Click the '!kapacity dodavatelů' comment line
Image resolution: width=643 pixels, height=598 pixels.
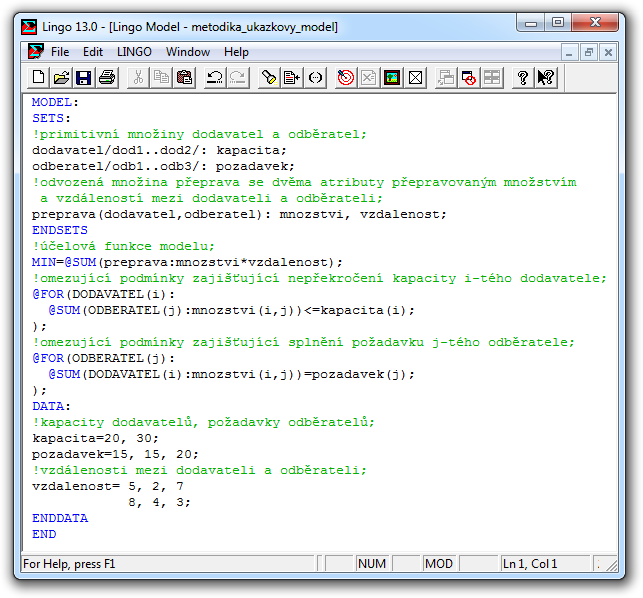tap(203, 422)
